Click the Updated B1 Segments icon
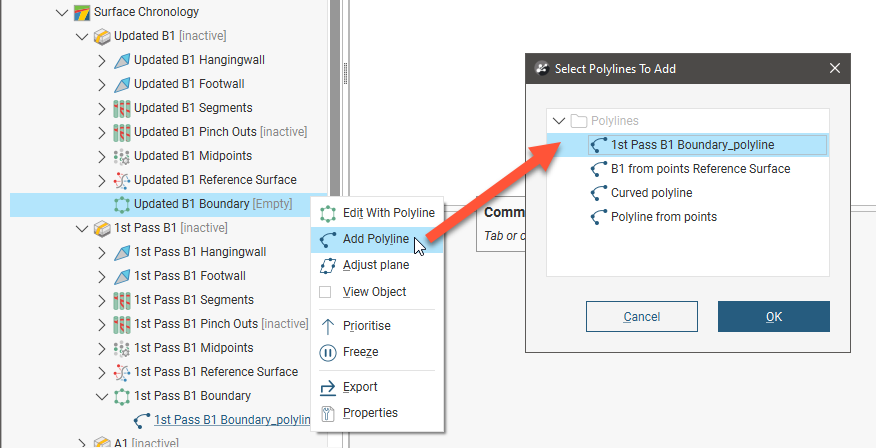The width and height of the screenshot is (876, 448). pyautogui.click(x=122, y=108)
